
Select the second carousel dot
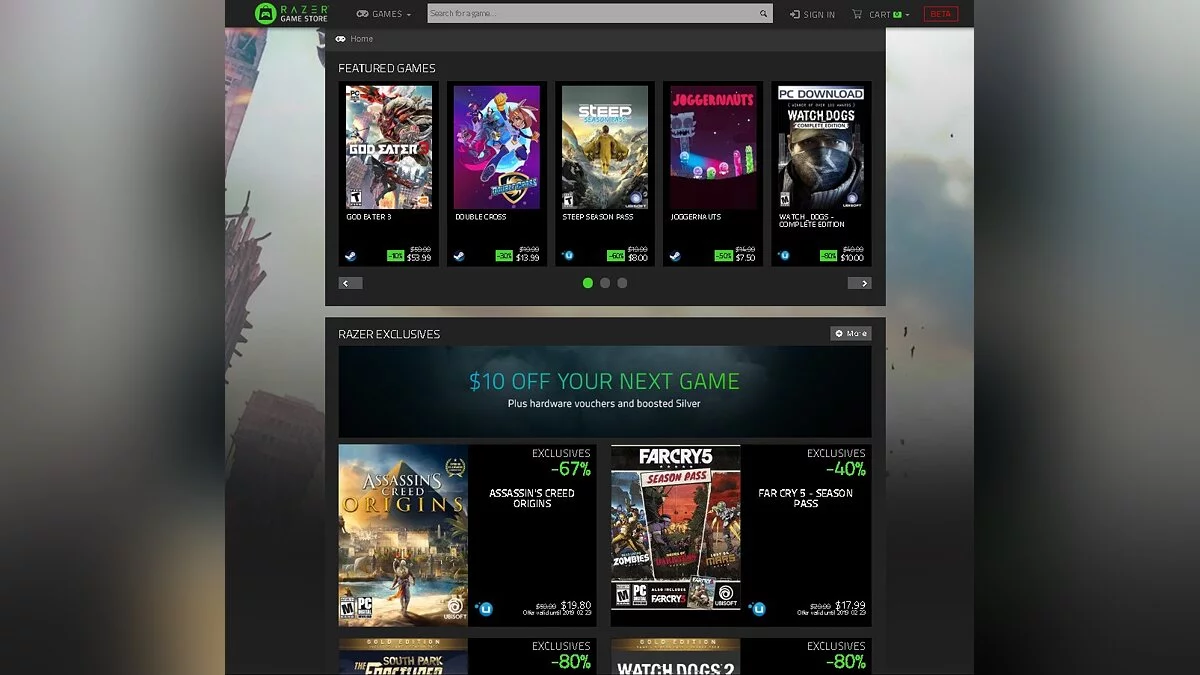pyautogui.click(x=605, y=283)
